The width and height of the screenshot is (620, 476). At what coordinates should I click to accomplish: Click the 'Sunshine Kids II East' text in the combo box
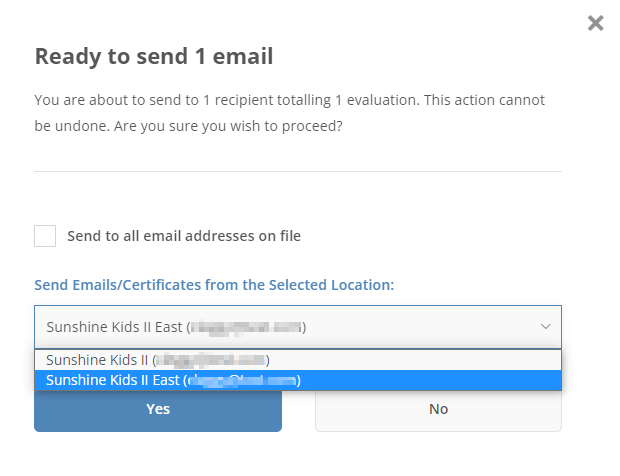click(114, 327)
